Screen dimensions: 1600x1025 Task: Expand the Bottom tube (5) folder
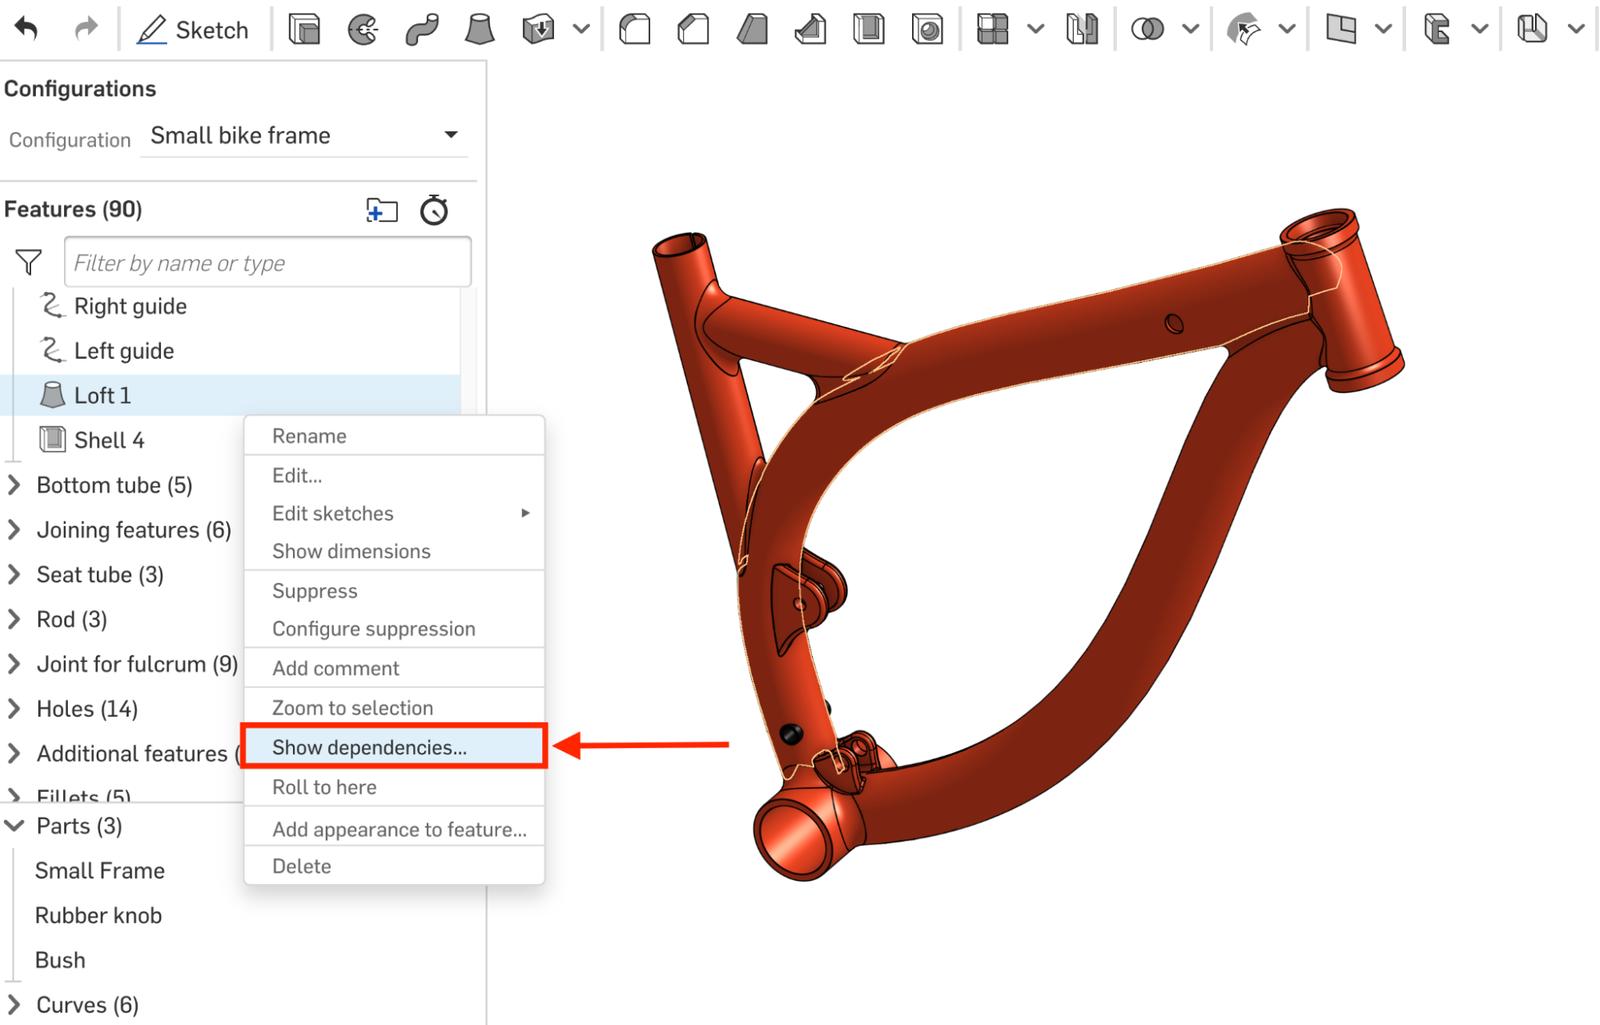(14, 485)
